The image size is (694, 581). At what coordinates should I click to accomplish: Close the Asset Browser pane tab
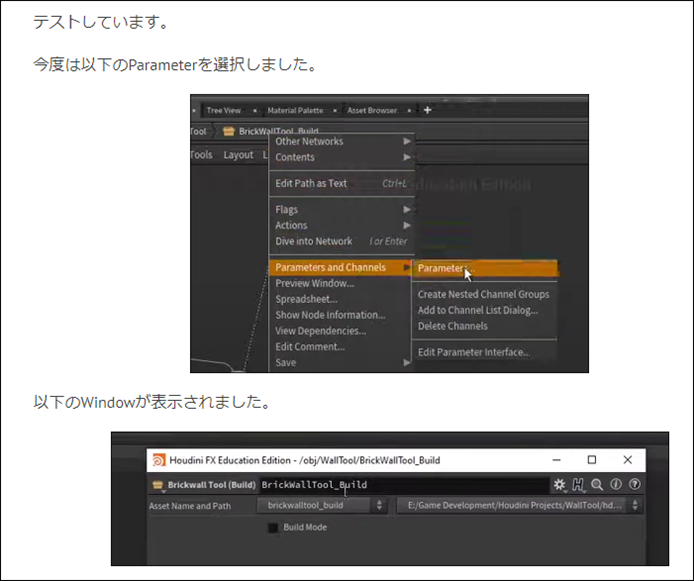[x=409, y=111]
